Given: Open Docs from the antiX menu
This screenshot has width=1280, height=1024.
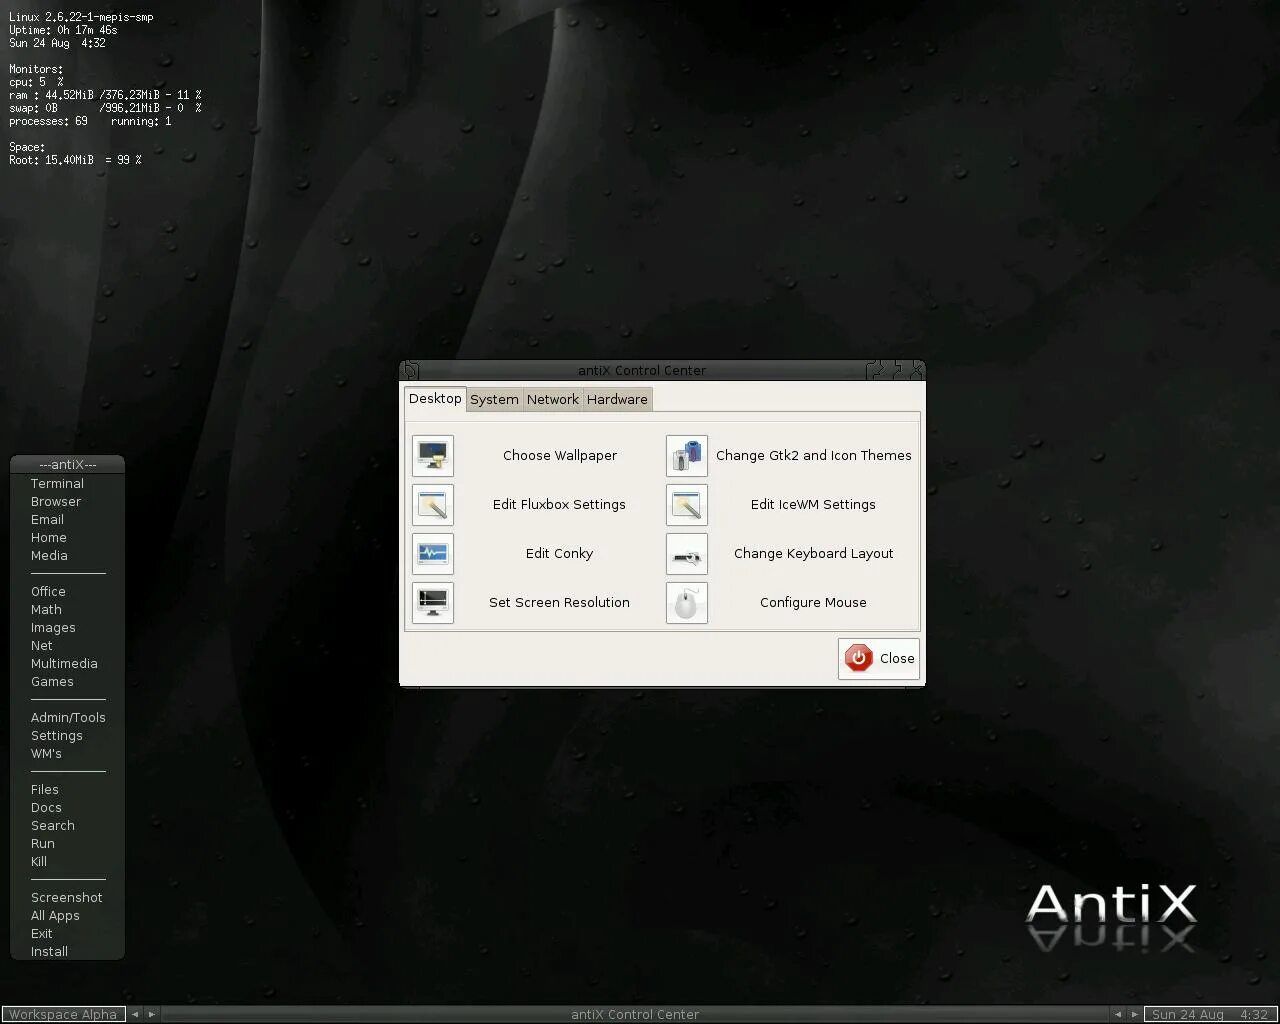Looking at the screenshot, I should (46, 808).
